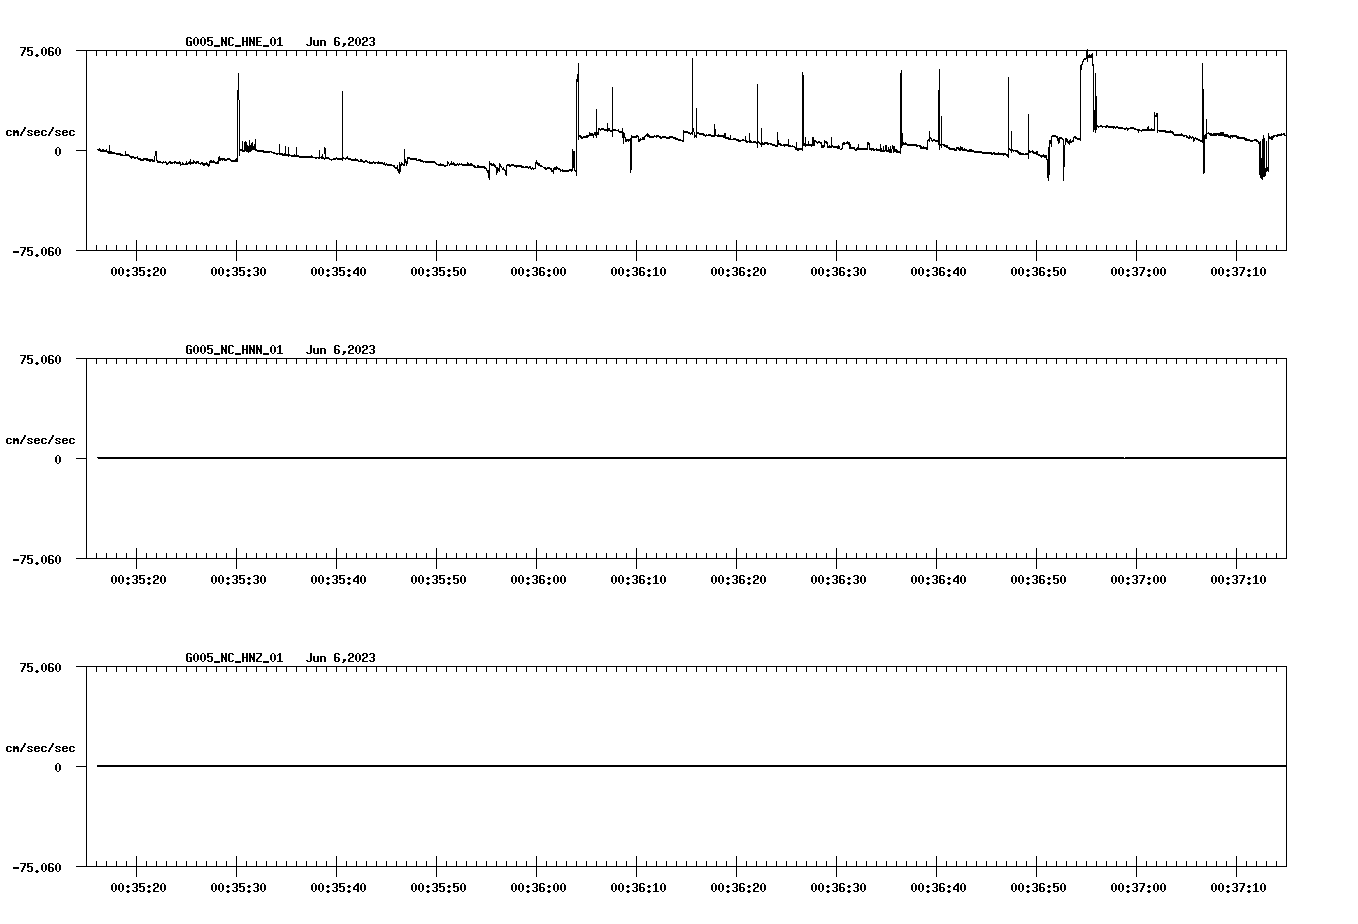Click time label 00:35:20 under HNZ plot
Viewport: 1358px width, 924px height.
(x=138, y=888)
